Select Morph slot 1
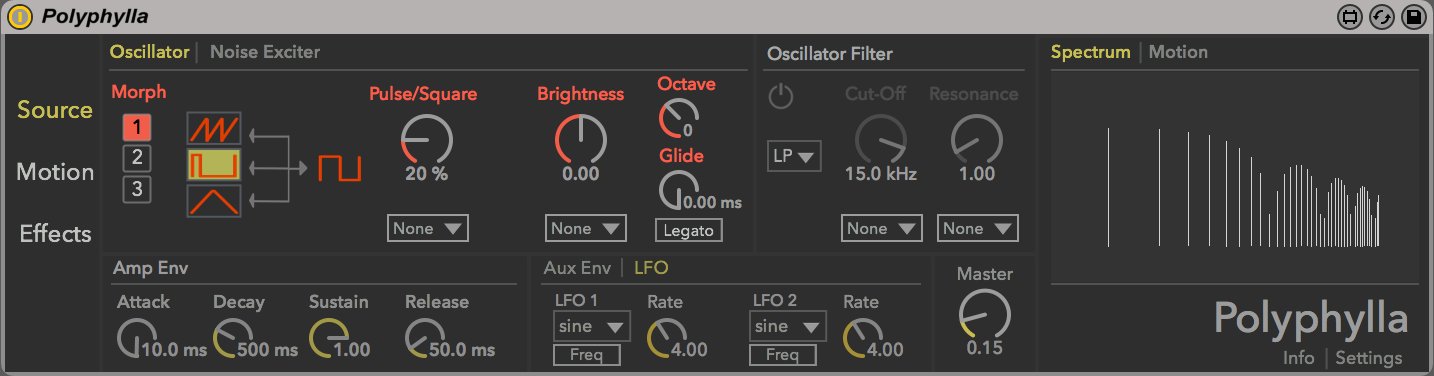The height and width of the screenshot is (376, 1434). coord(137,127)
